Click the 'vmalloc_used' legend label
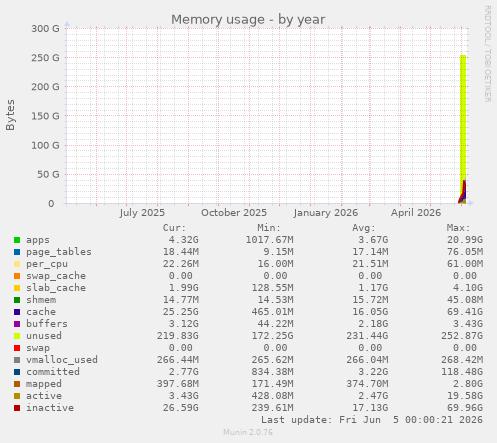Viewport: 497px width, 443px height. [x=62, y=360]
